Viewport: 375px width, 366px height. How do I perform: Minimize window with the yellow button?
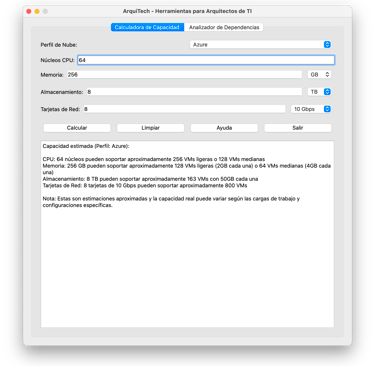[x=37, y=11]
